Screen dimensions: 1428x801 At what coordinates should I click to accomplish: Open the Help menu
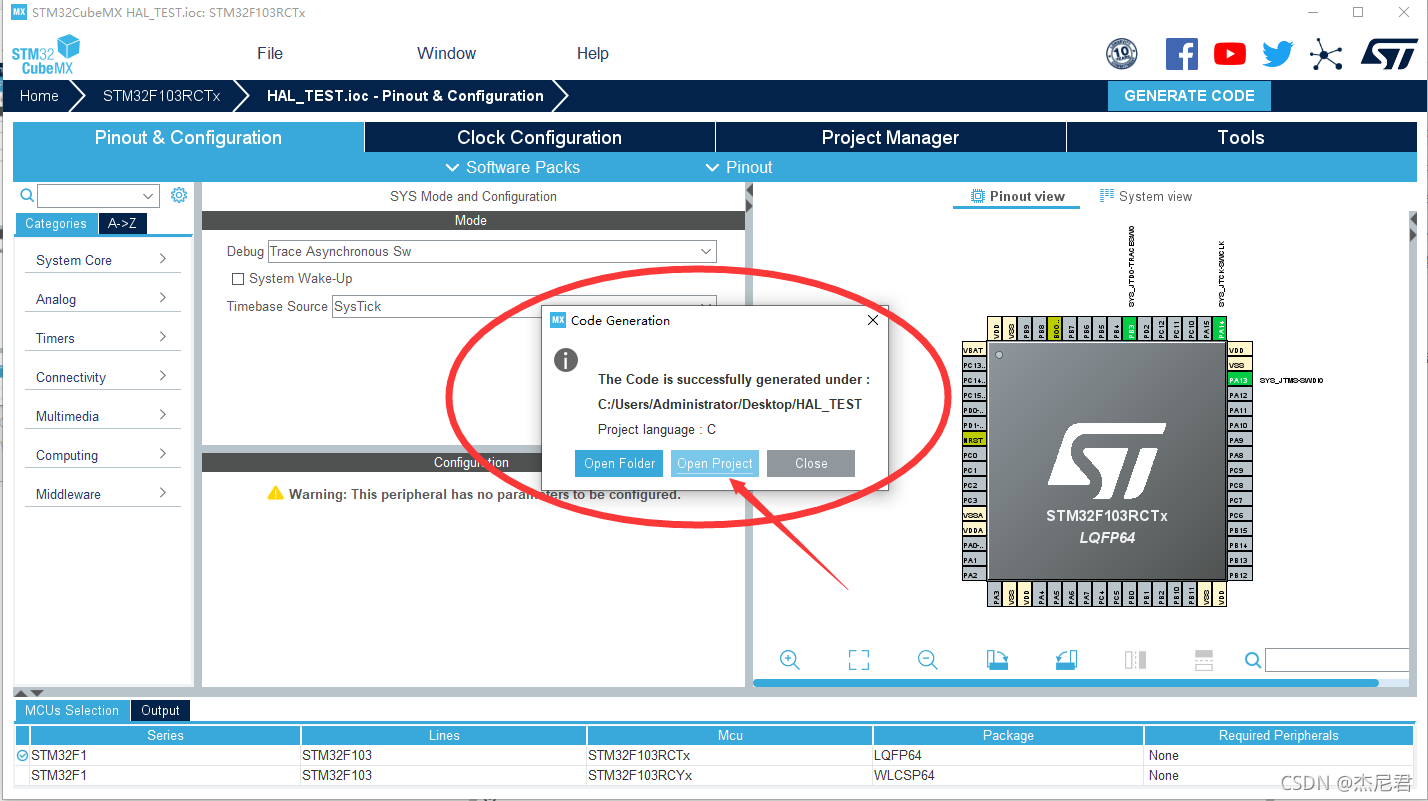[593, 54]
